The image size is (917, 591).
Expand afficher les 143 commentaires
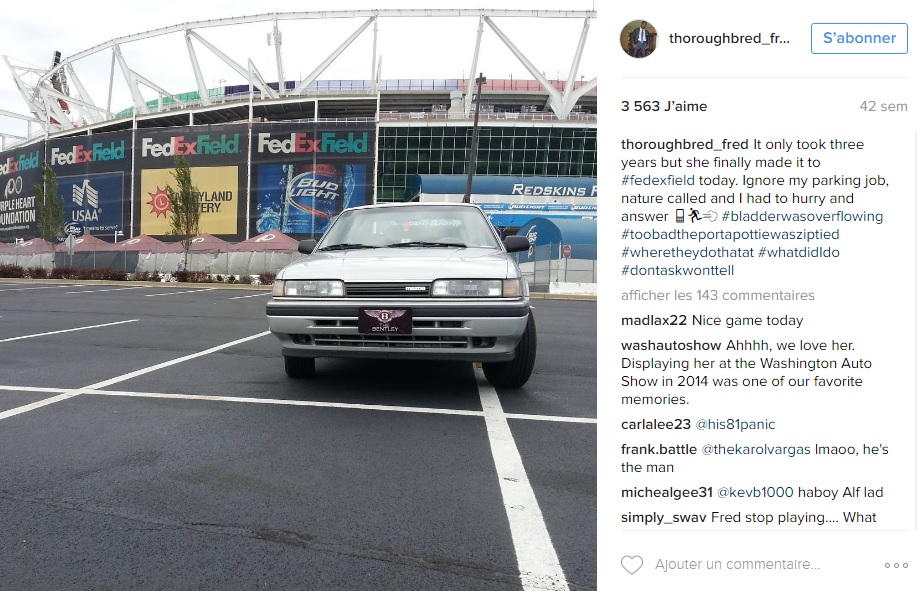coord(718,295)
